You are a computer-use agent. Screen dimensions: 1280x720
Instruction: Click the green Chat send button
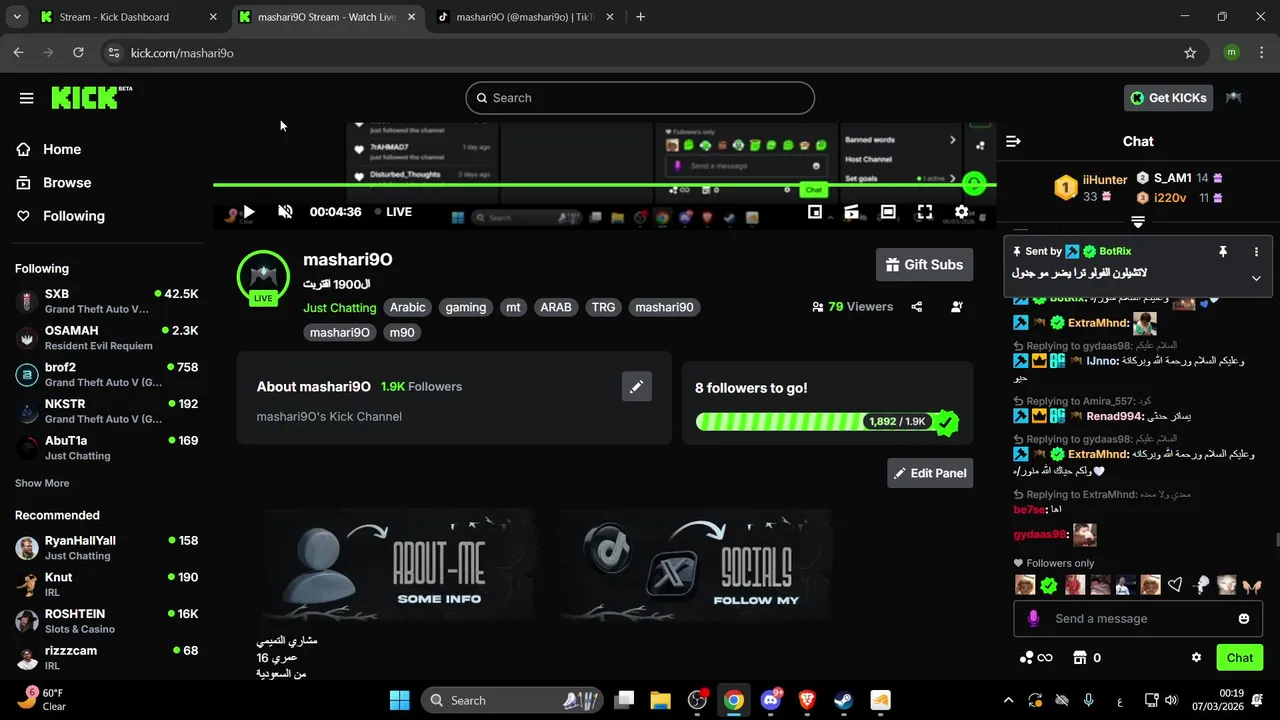[1240, 658]
